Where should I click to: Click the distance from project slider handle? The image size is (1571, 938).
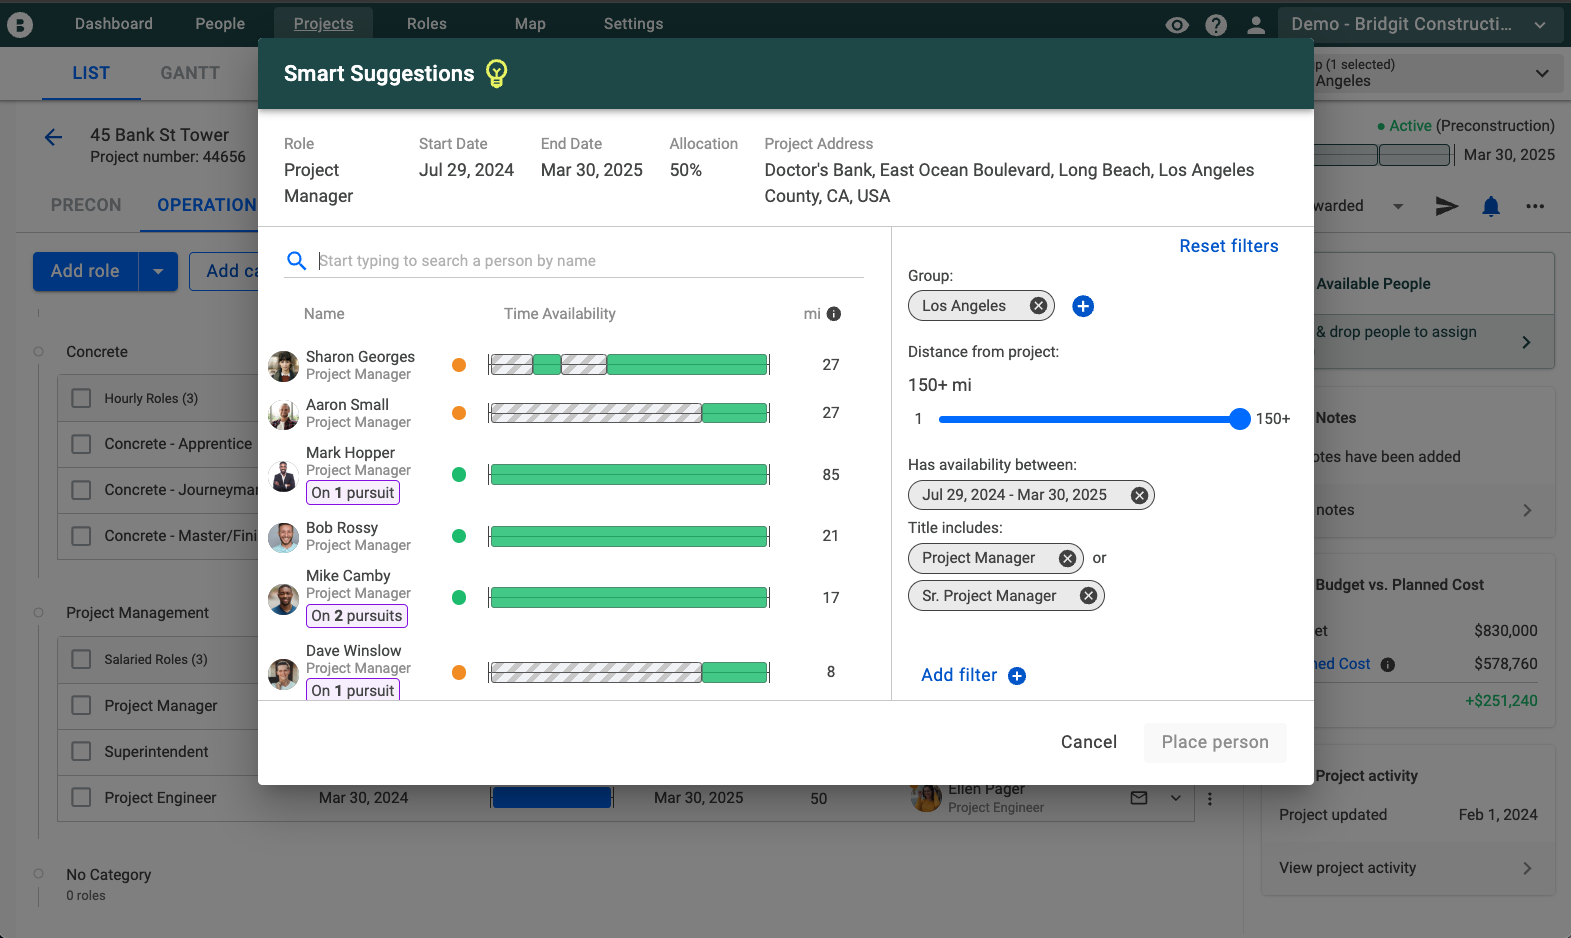[x=1240, y=419]
